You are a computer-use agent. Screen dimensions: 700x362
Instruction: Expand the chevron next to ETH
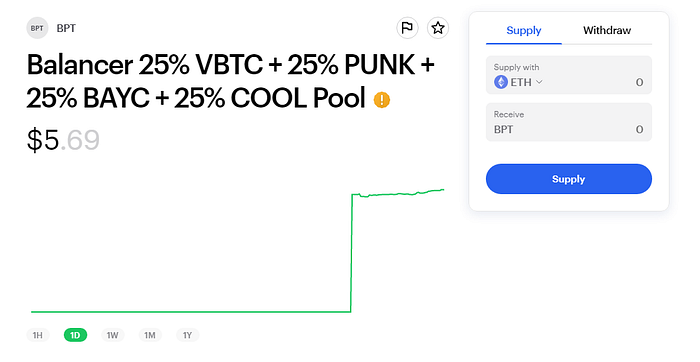coord(539,82)
